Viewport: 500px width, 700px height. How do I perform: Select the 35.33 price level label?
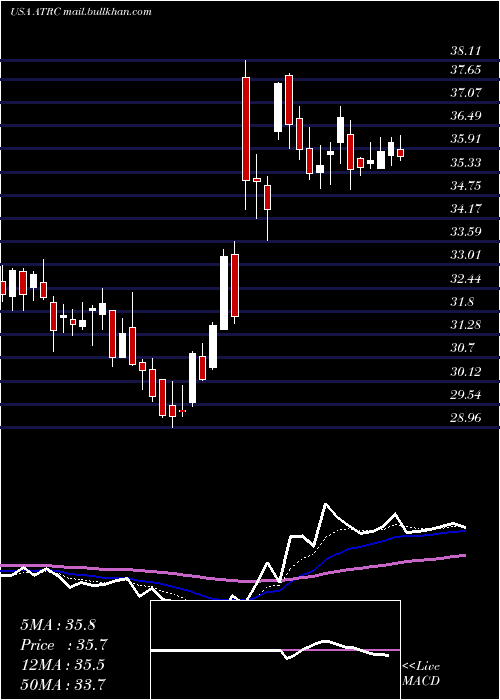466,163
